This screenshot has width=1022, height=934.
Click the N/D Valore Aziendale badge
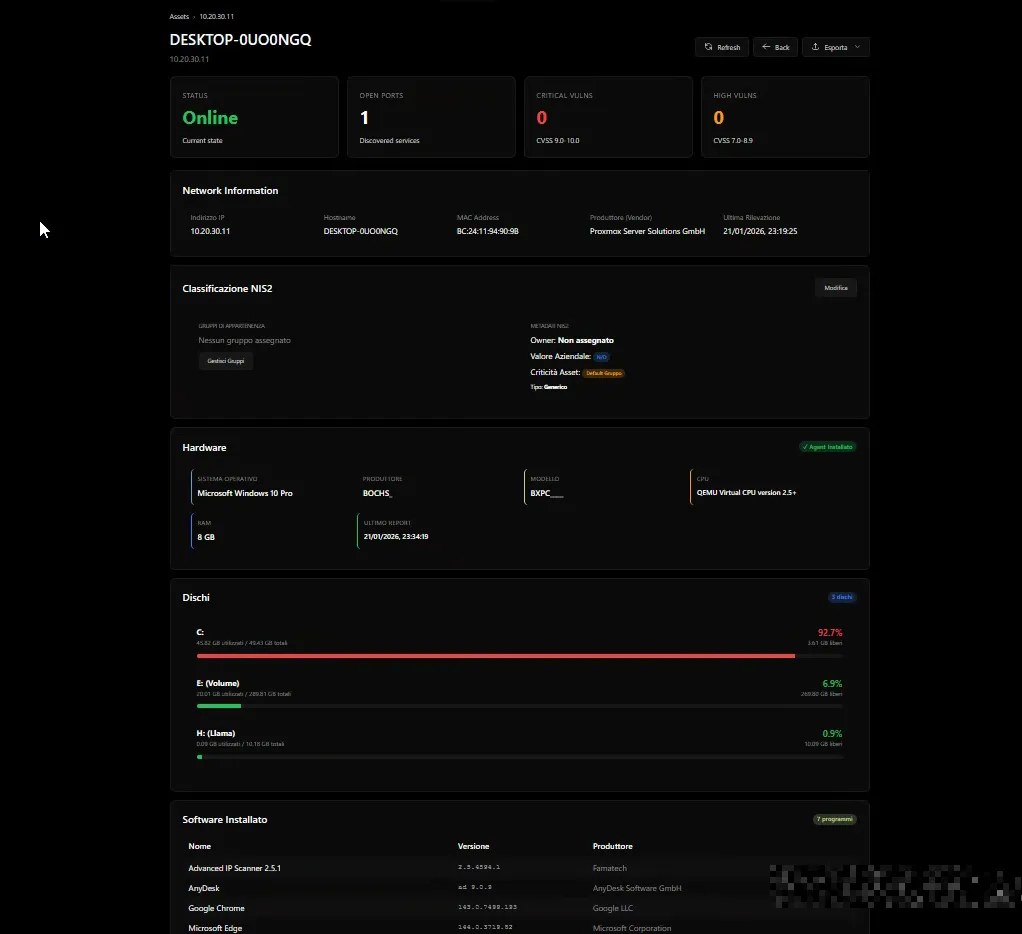click(601, 357)
